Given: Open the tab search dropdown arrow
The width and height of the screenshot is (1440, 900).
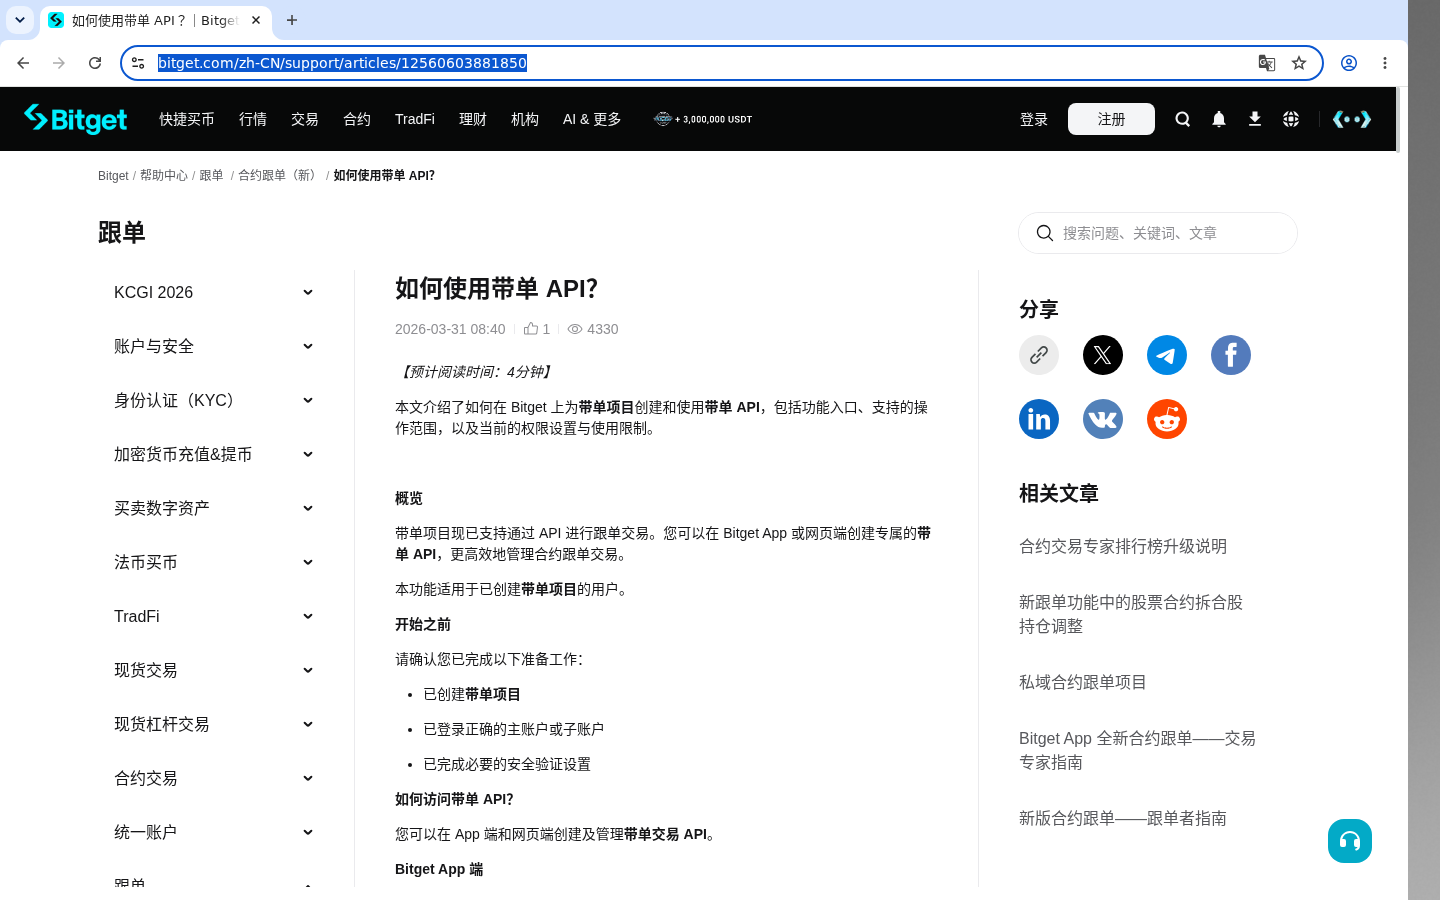Looking at the screenshot, I should coord(19,20).
